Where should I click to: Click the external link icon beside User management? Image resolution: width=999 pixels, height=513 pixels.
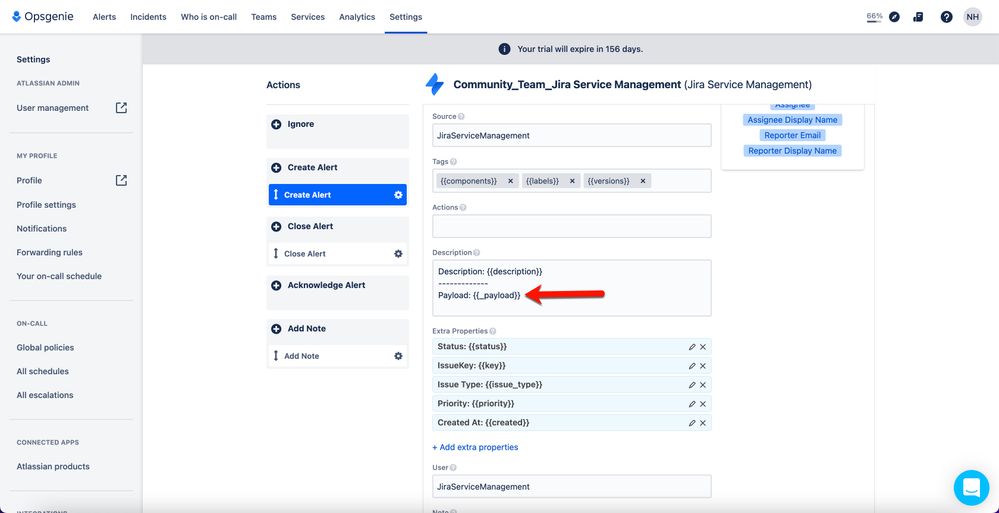121,108
